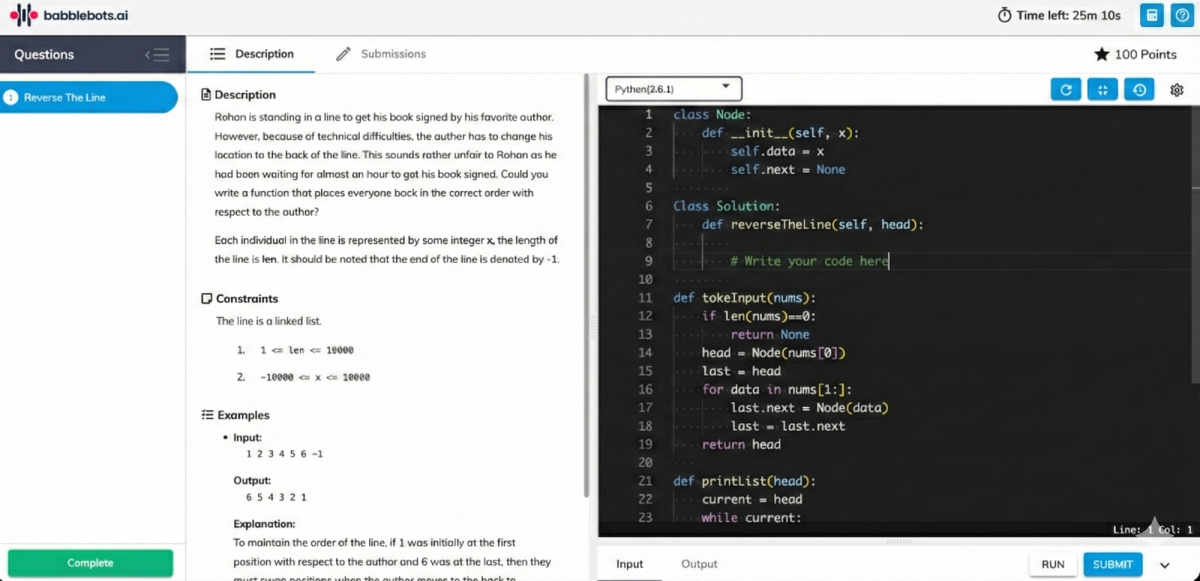Click the star icon beside 100 Points
Viewport: 1200px width, 581px height.
pos(1101,54)
